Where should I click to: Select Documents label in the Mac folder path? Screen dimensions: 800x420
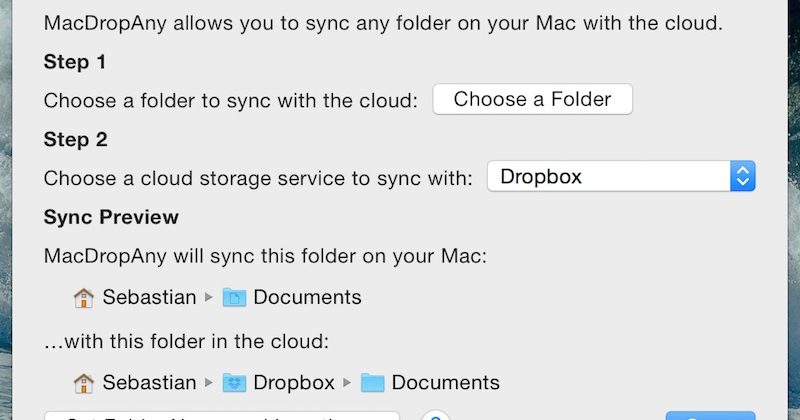[307, 297]
